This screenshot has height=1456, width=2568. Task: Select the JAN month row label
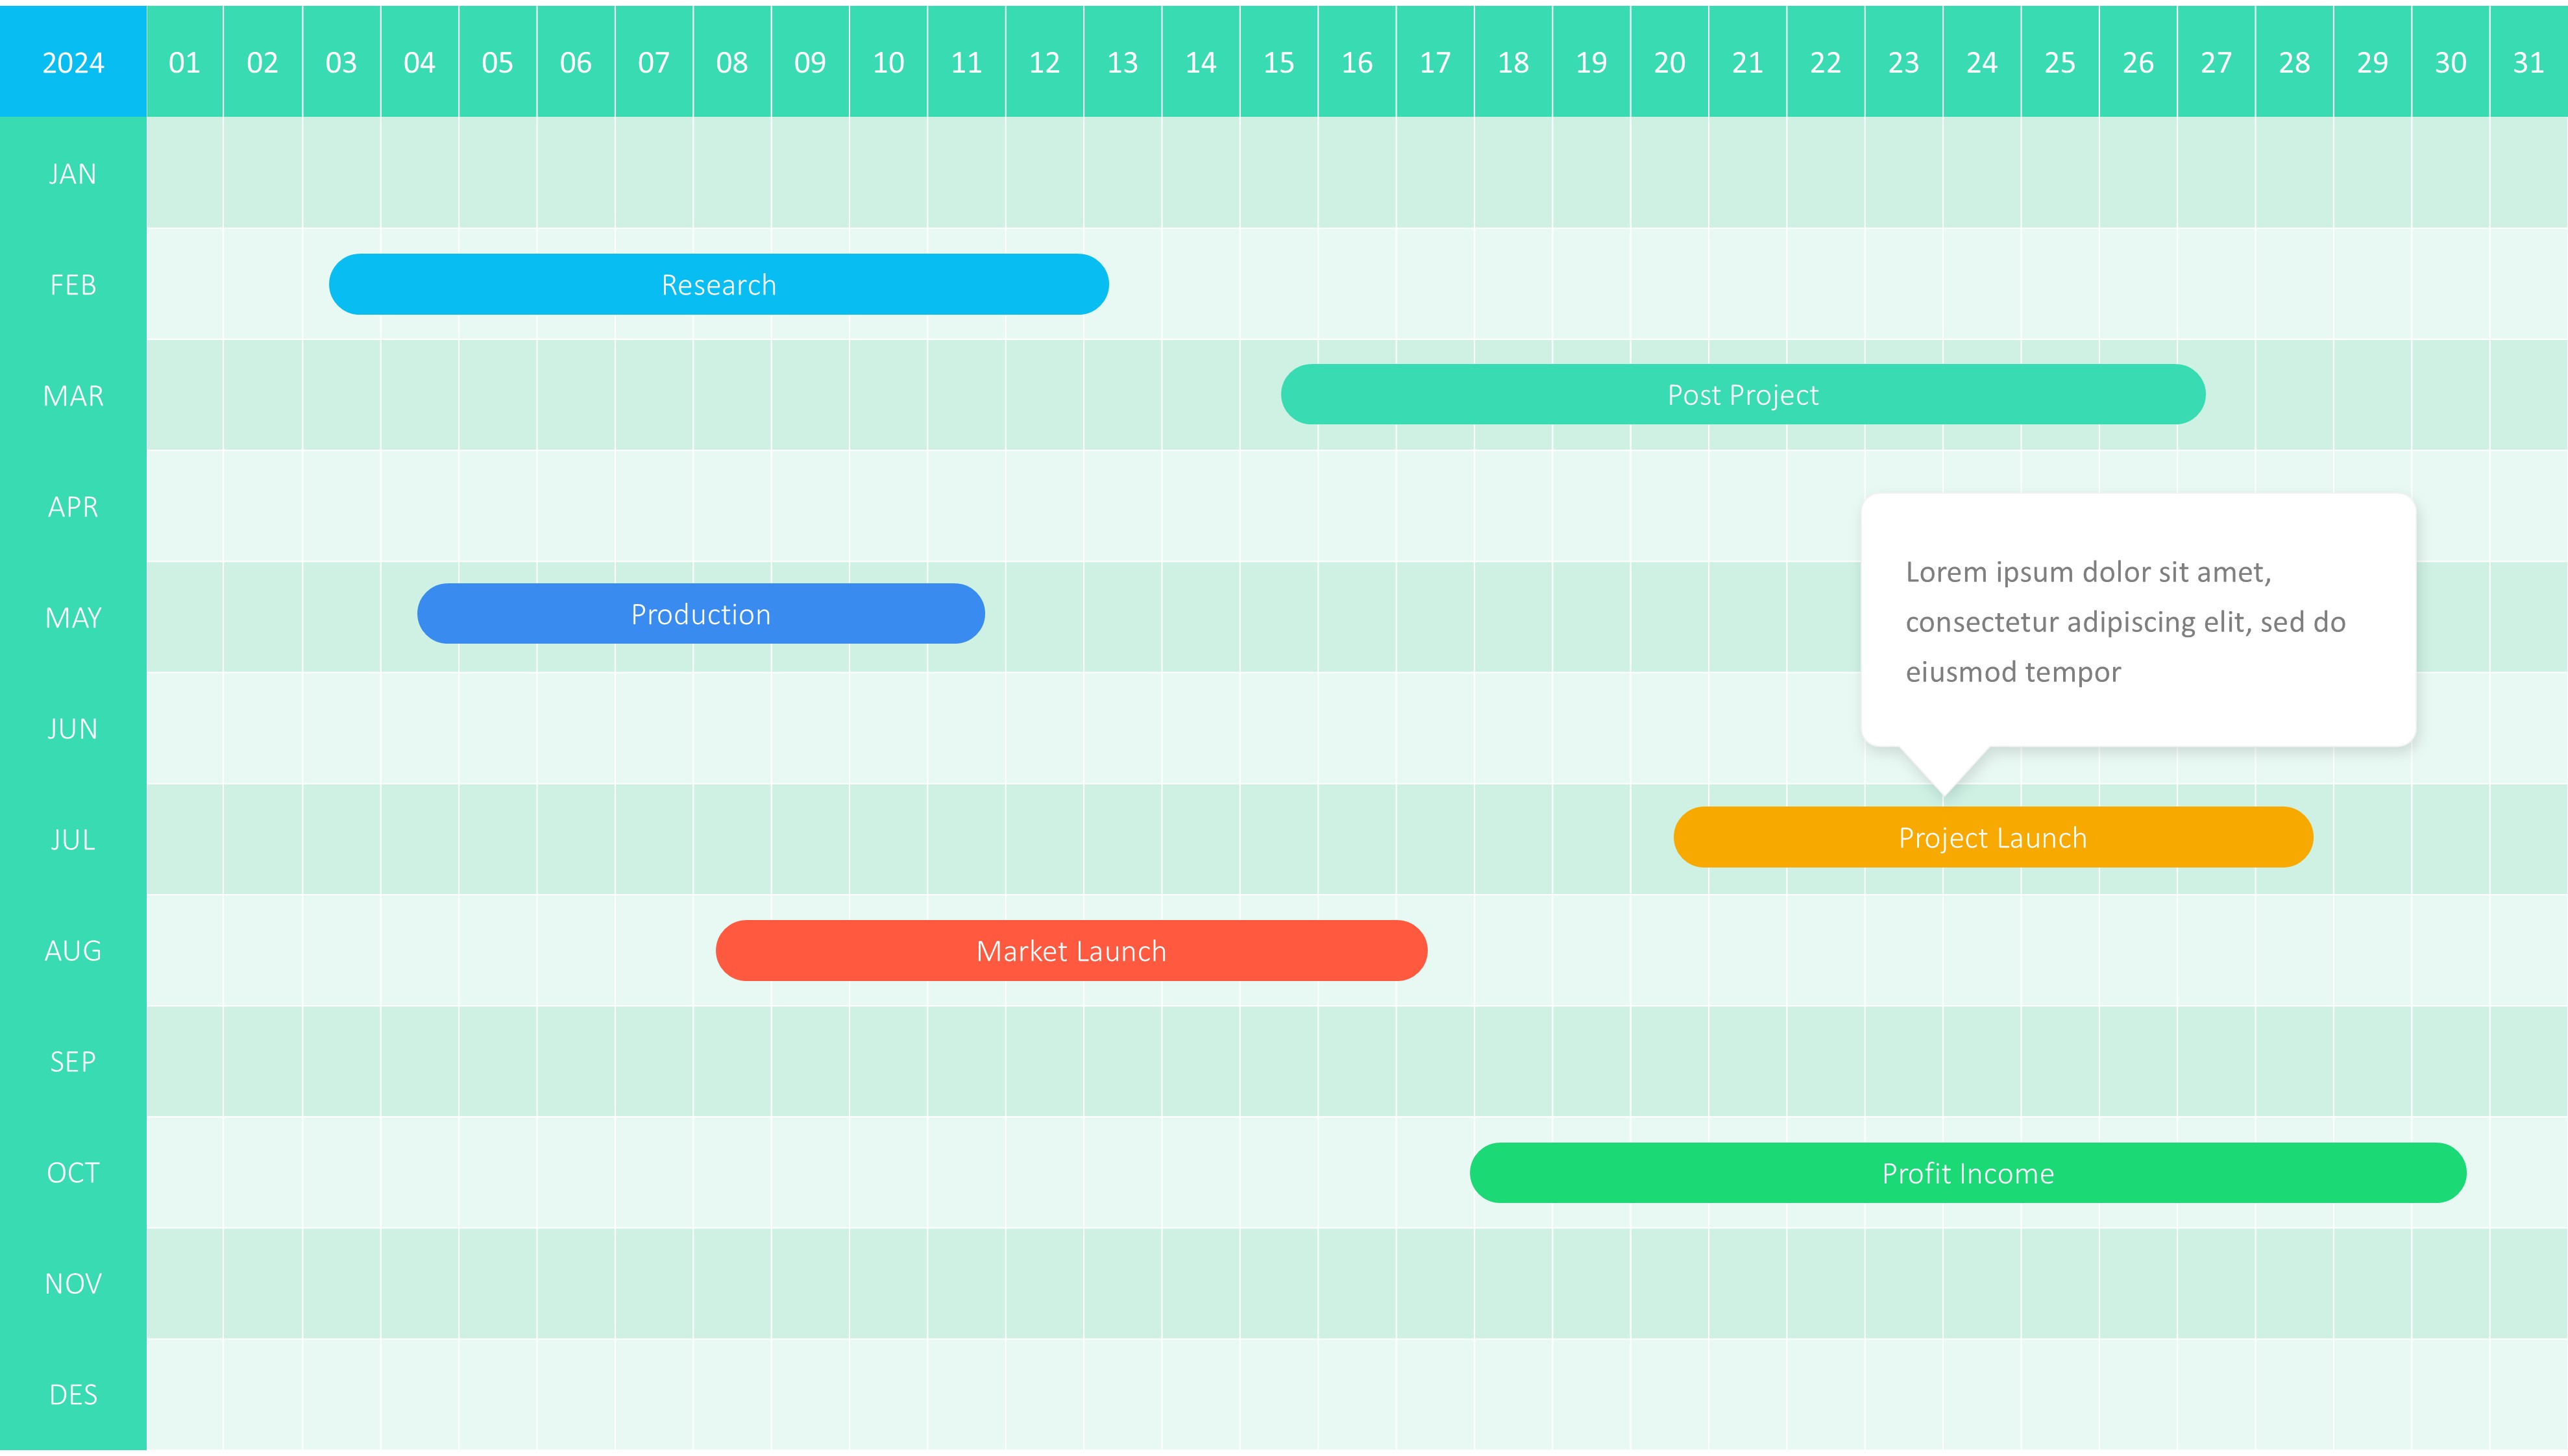pos(73,174)
